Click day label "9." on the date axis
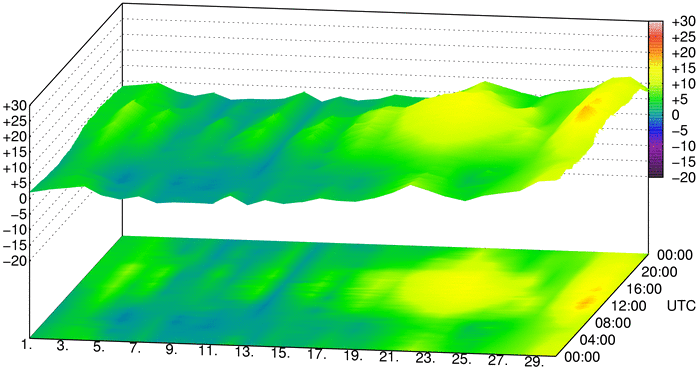 point(171,350)
